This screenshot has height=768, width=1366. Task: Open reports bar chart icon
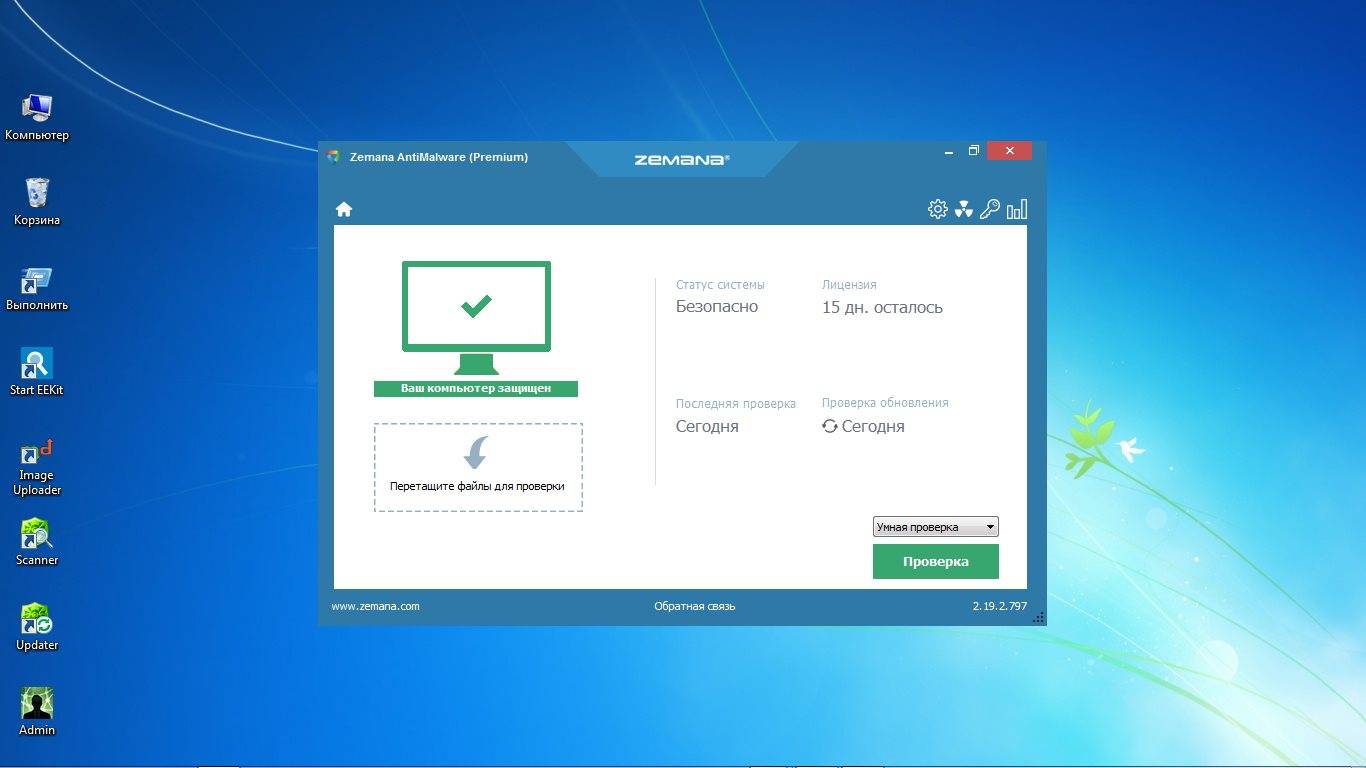[1017, 209]
